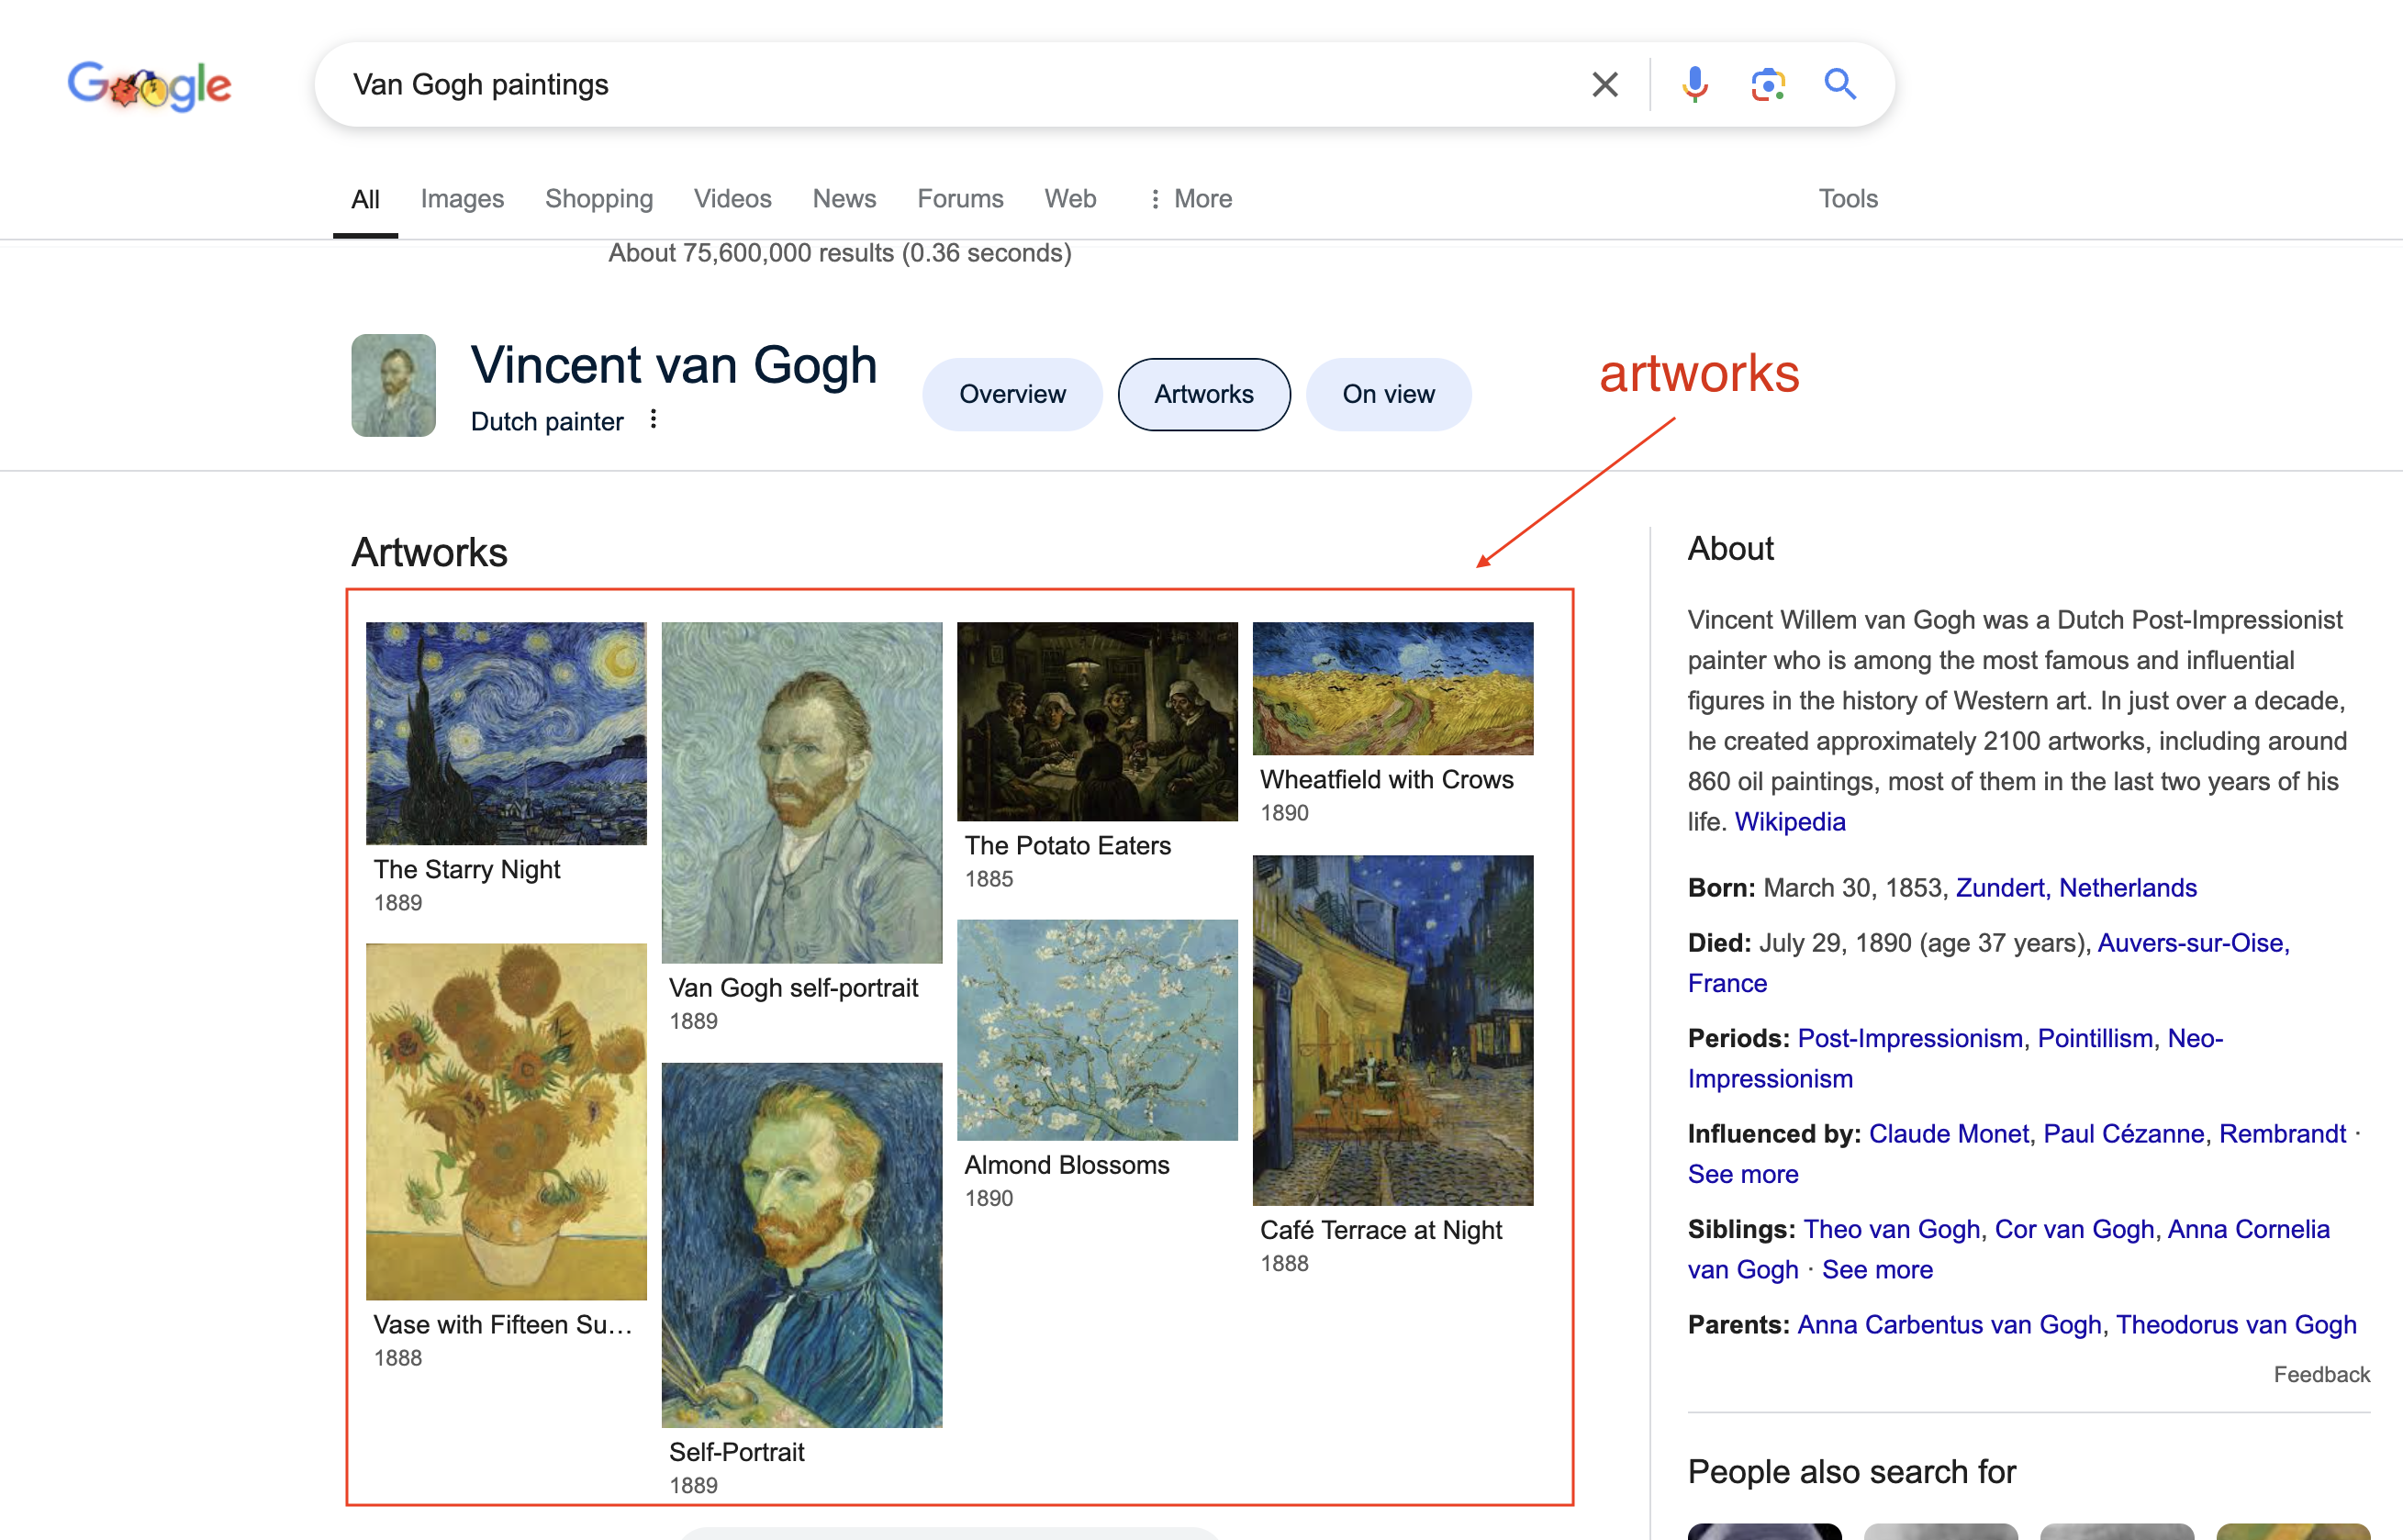The image size is (2403, 1540).
Task: Expand See more under Influenced by
Action: pyautogui.click(x=1743, y=1174)
